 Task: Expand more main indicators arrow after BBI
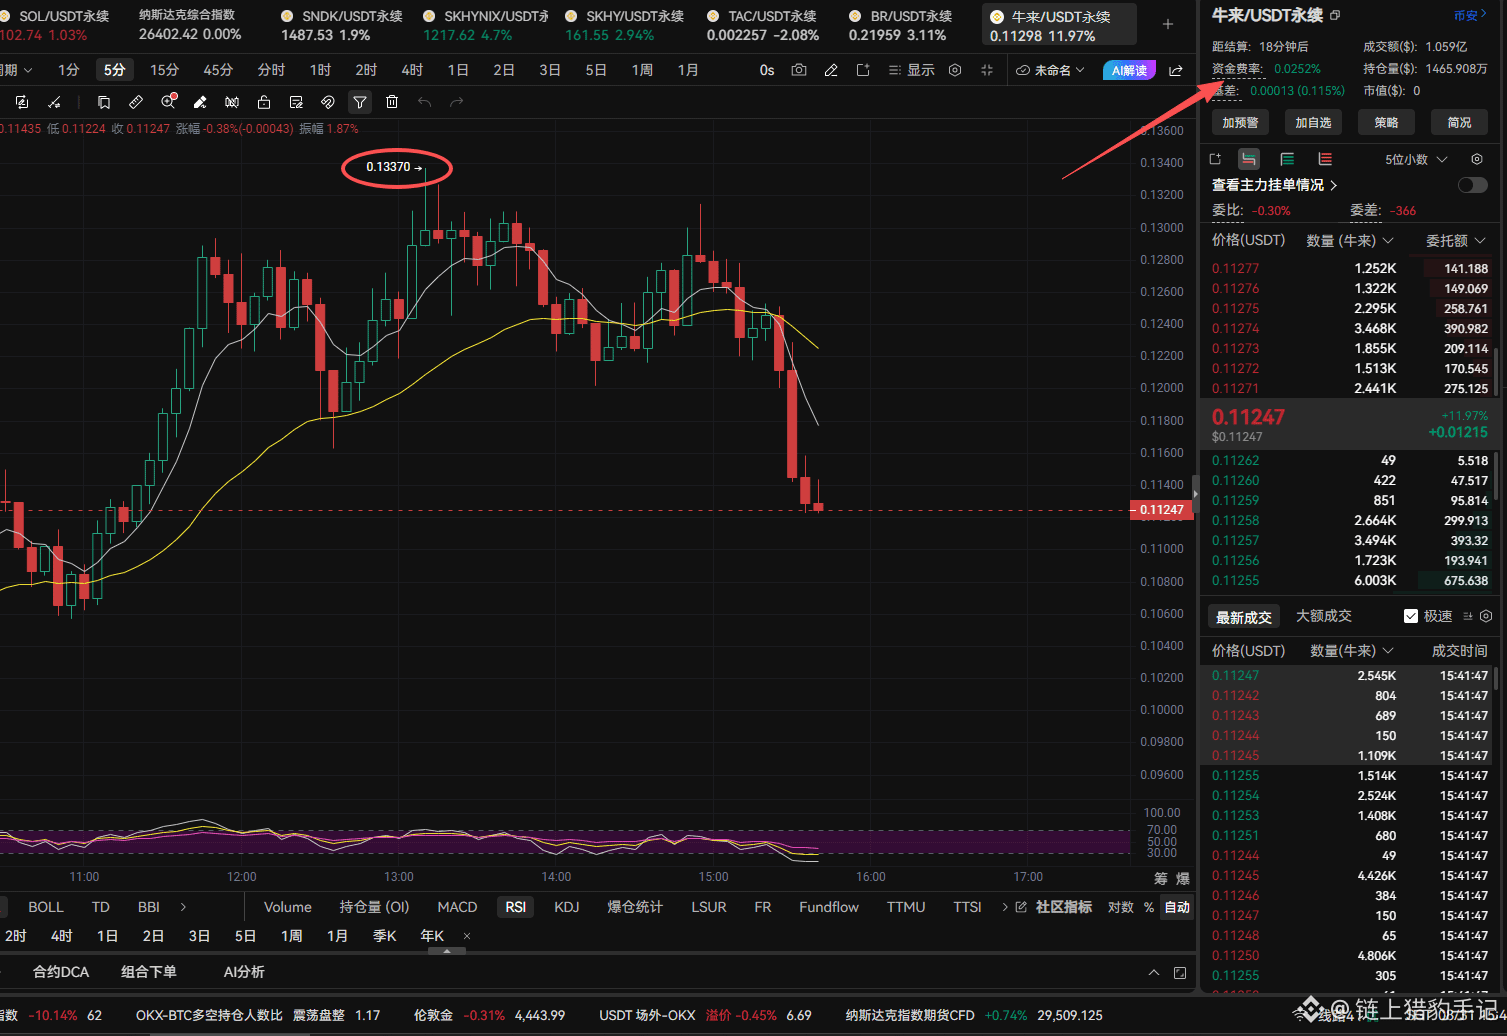[183, 907]
